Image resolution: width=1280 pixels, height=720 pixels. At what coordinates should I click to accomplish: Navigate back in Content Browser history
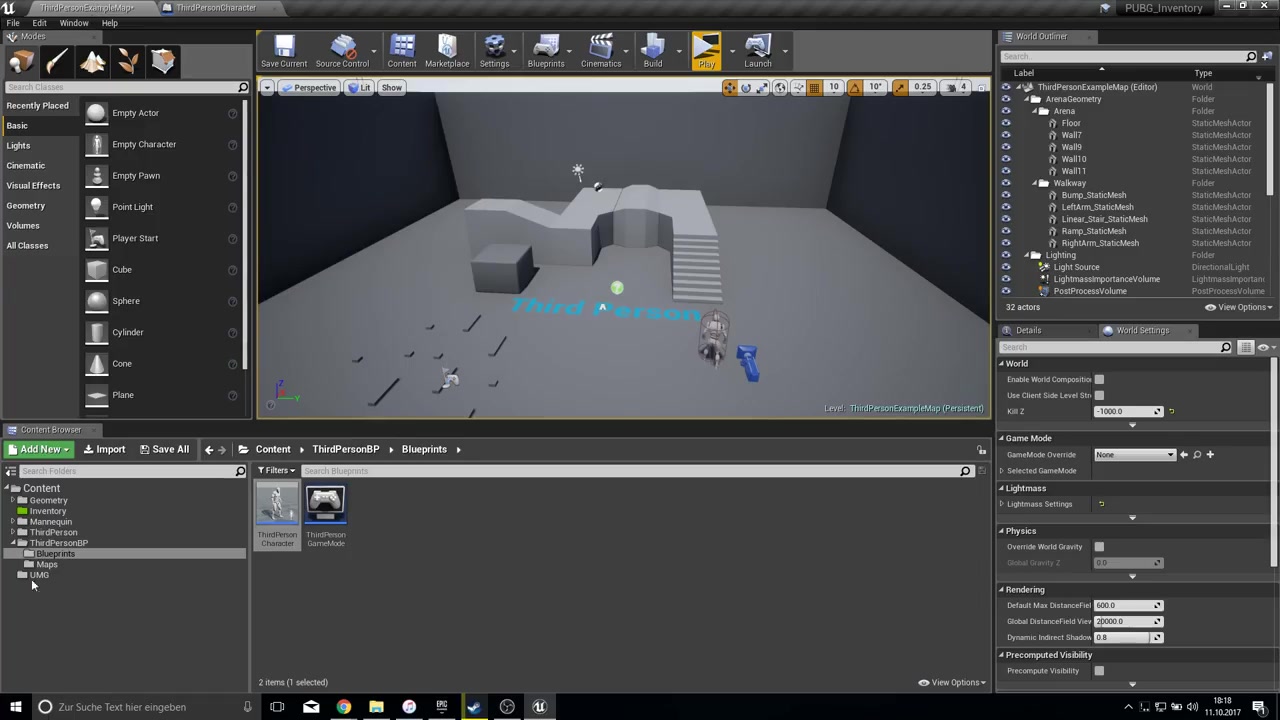[209, 450]
